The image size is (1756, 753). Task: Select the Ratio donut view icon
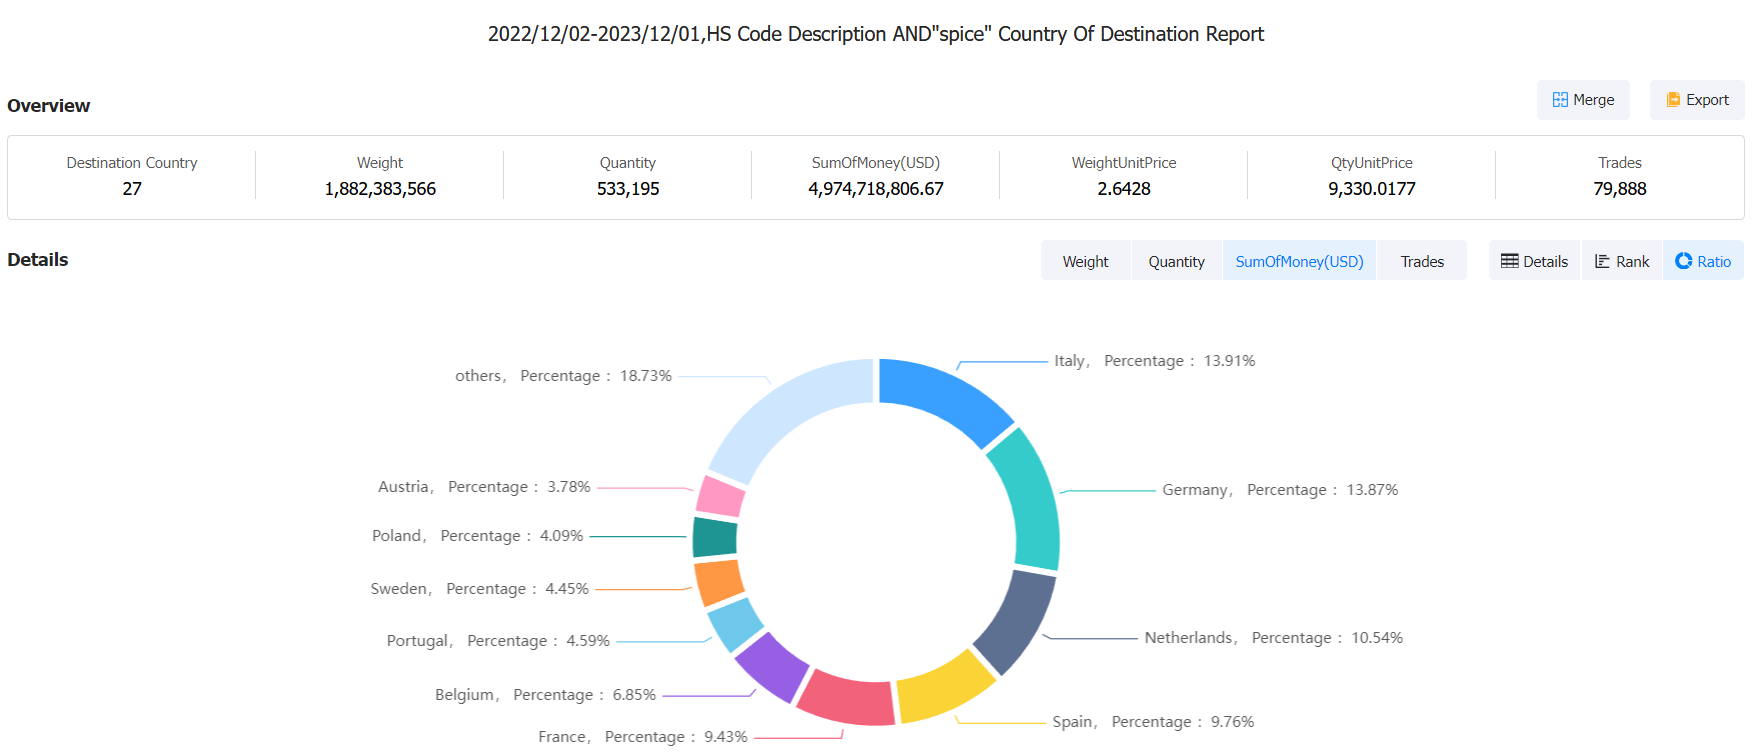[x=1684, y=261]
